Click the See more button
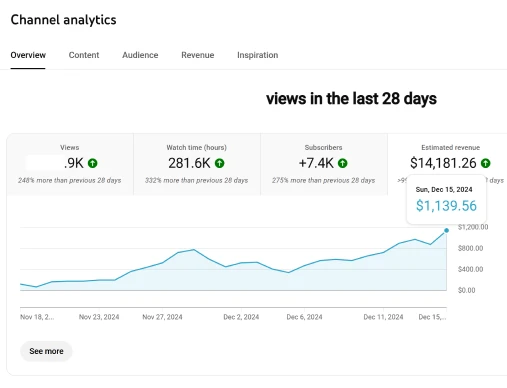Screen dimensions: 507x388 coord(46,351)
